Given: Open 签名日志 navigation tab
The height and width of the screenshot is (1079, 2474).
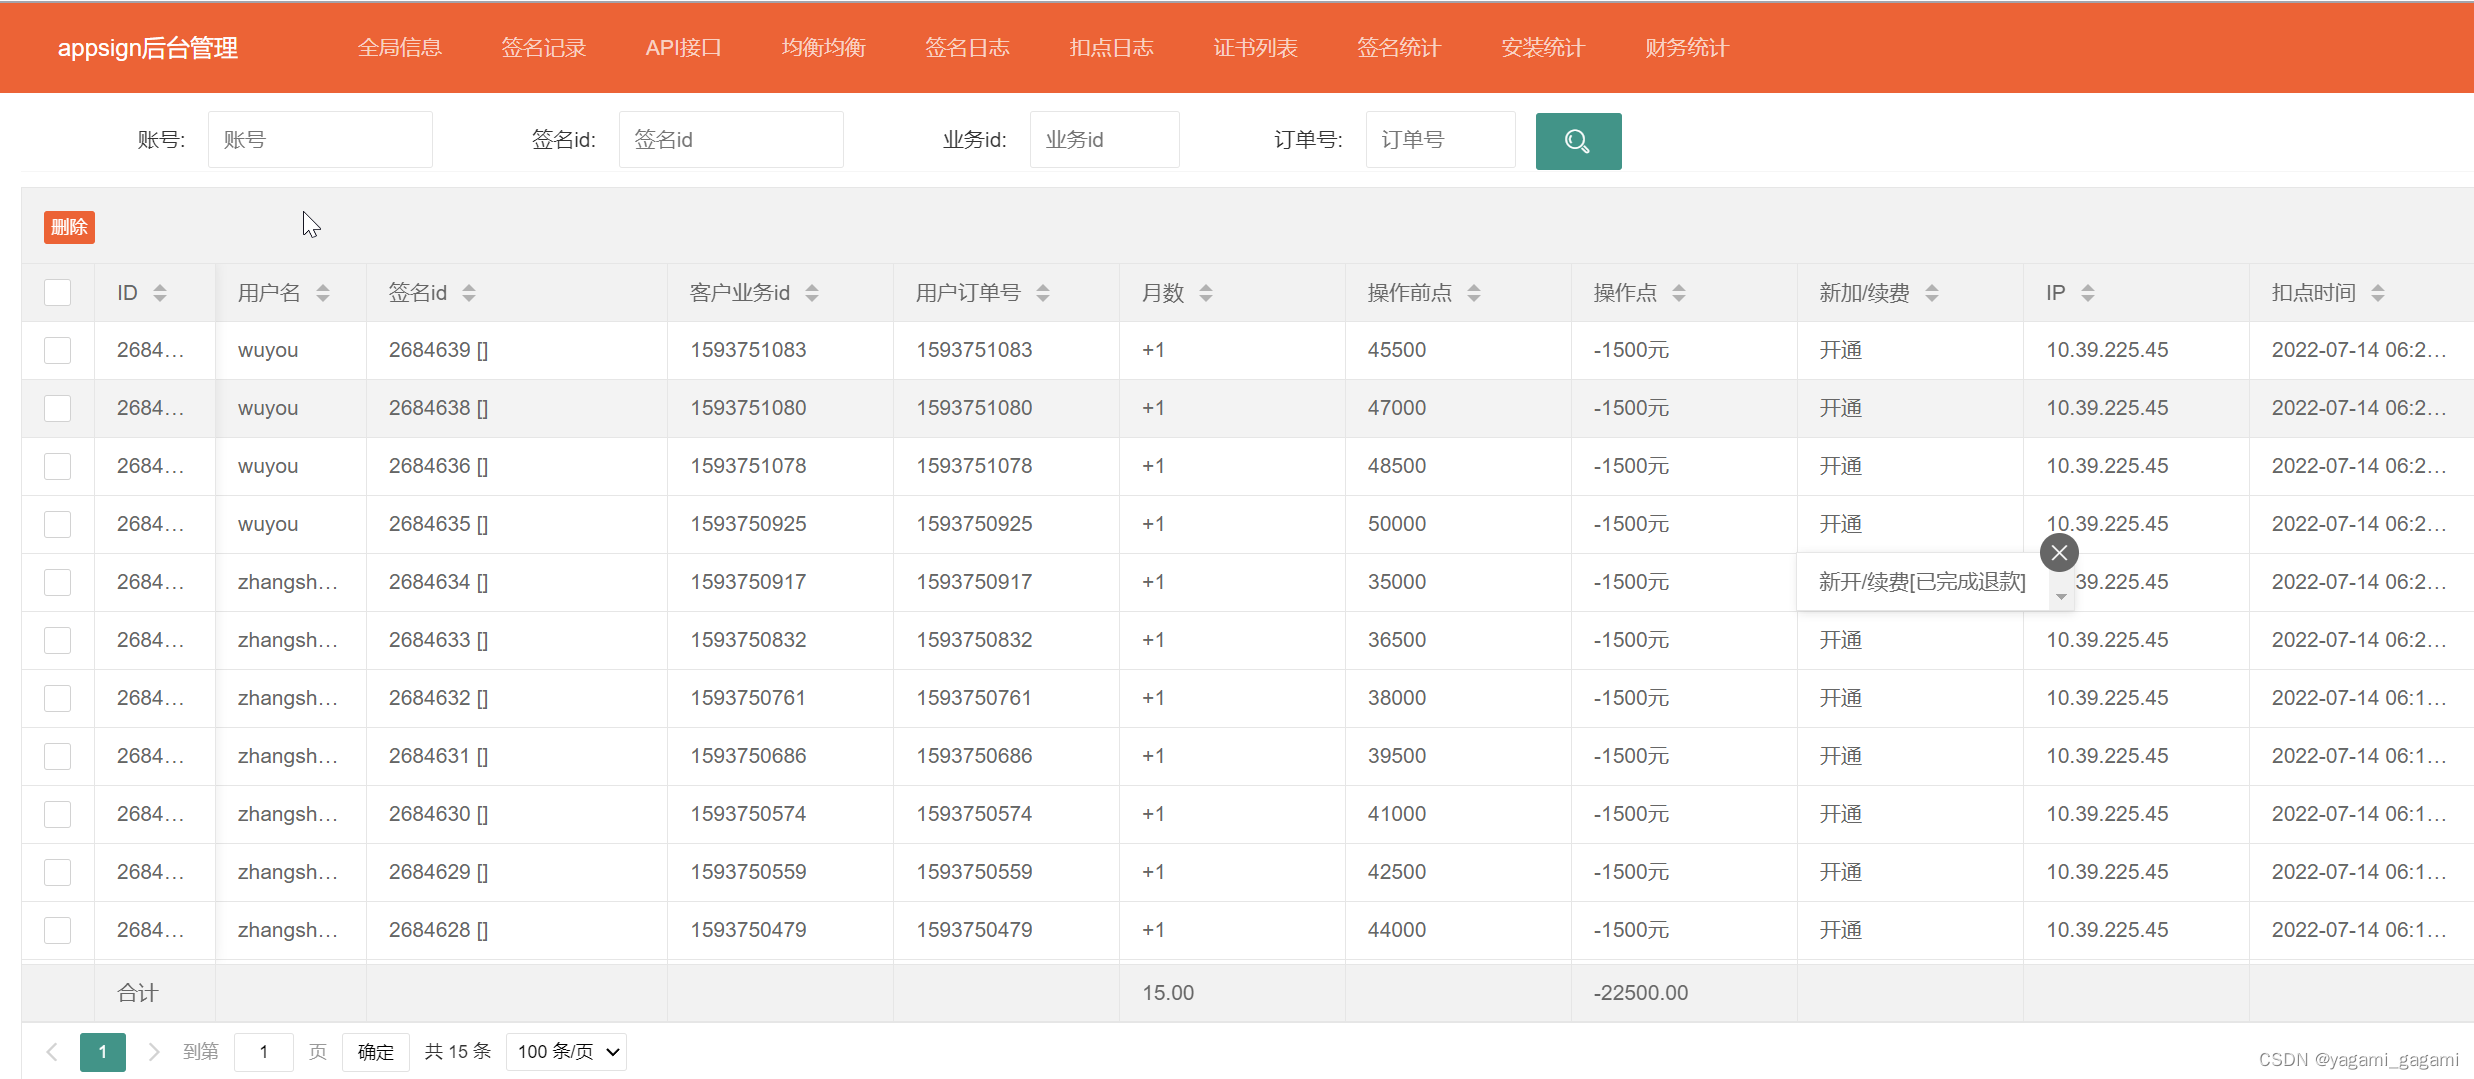Looking at the screenshot, I should (x=968, y=47).
